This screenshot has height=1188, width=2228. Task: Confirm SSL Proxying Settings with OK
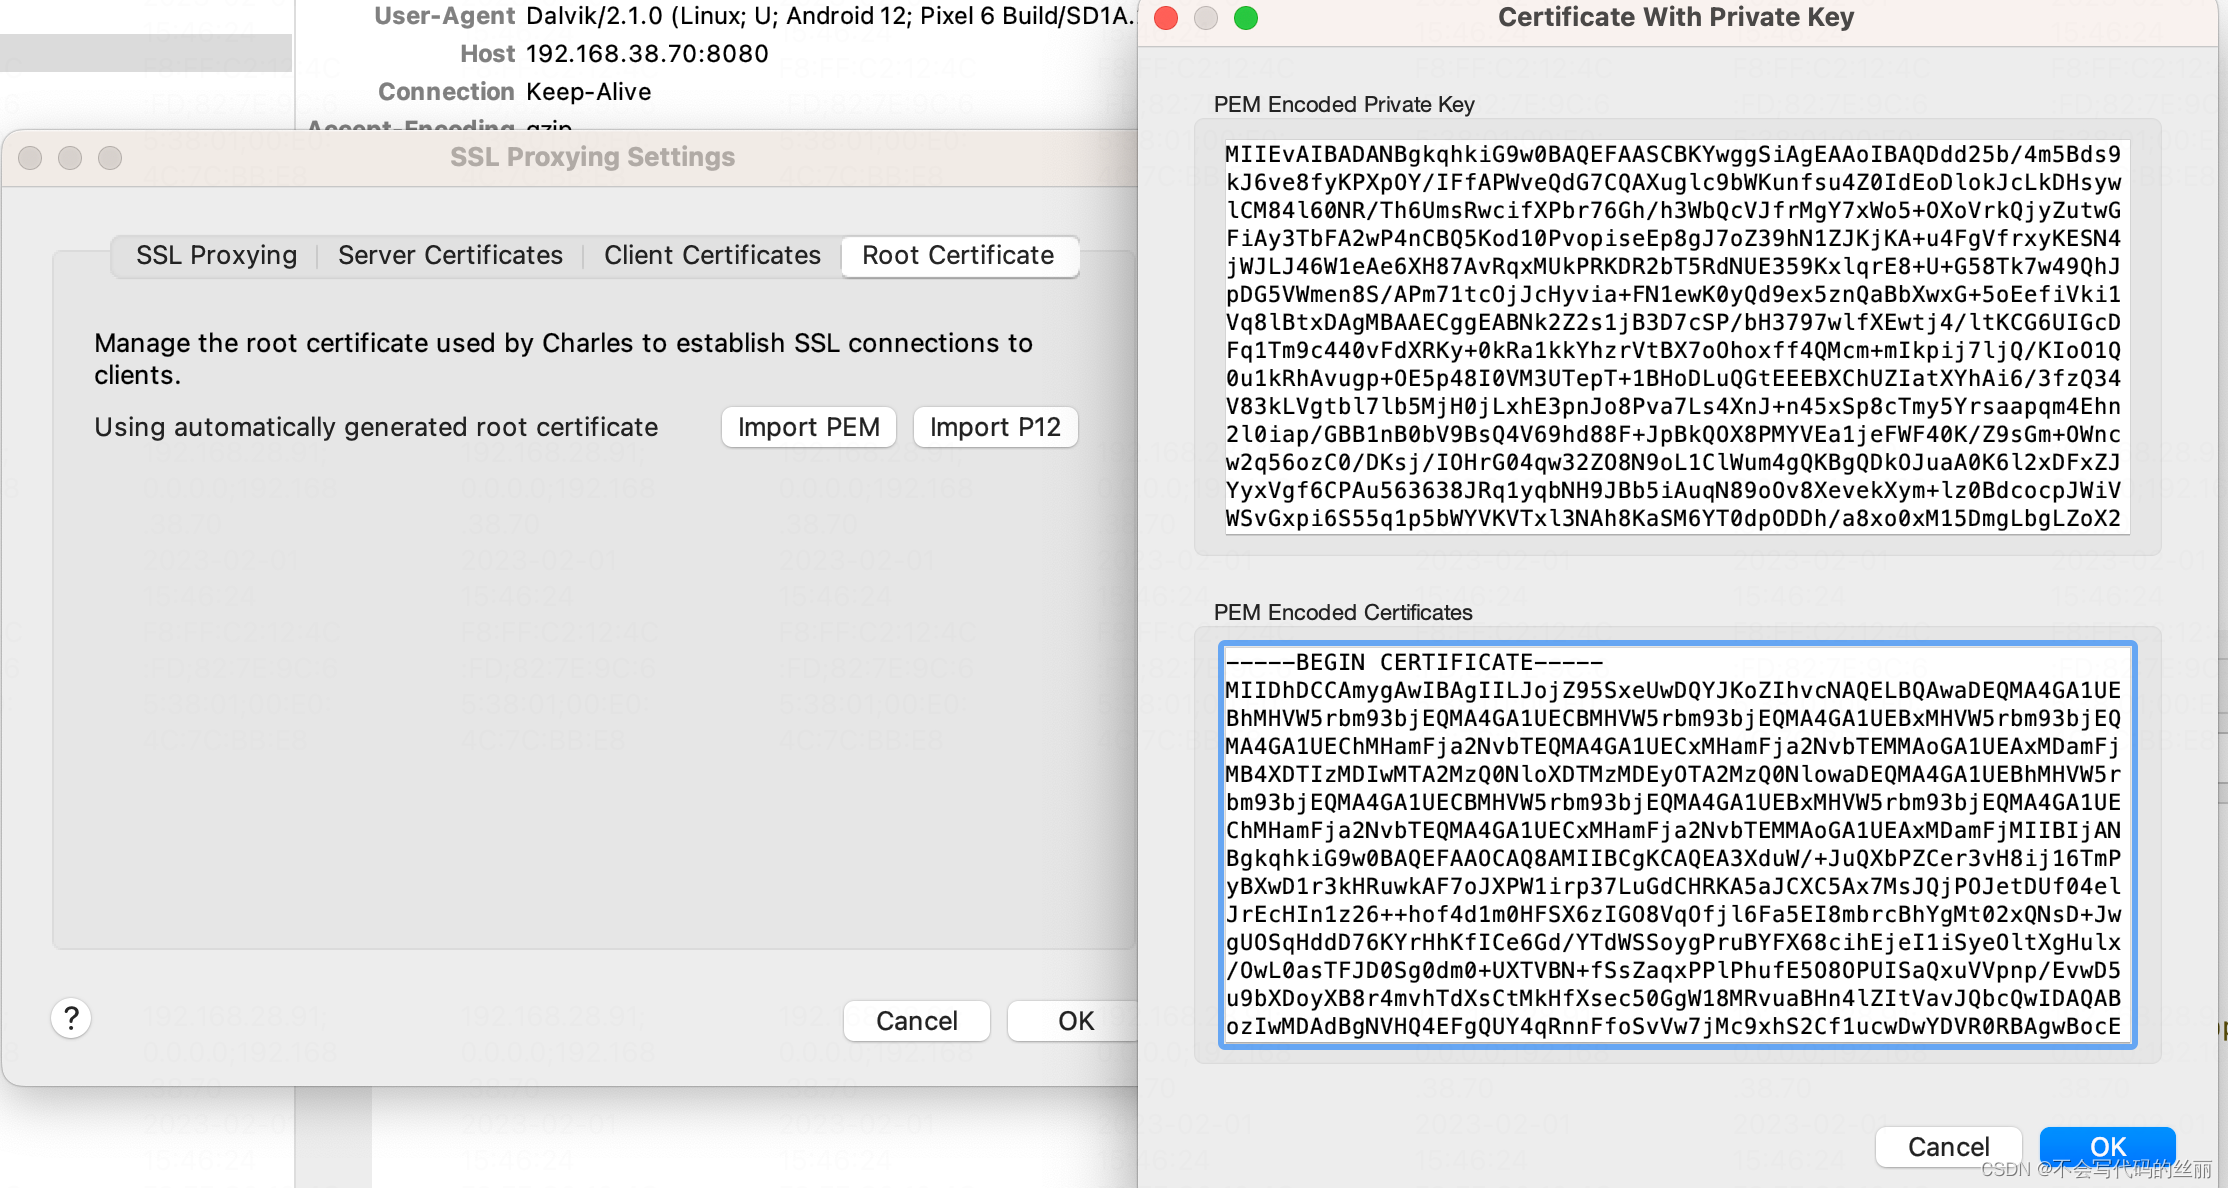coord(1075,1021)
